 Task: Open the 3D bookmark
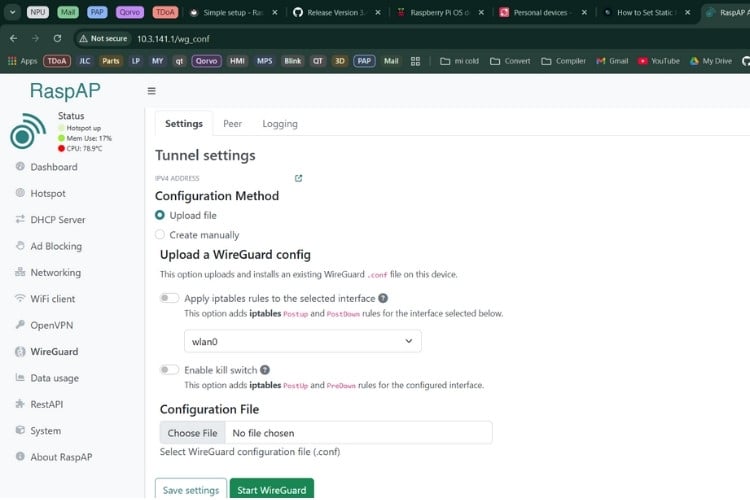pyautogui.click(x=340, y=61)
